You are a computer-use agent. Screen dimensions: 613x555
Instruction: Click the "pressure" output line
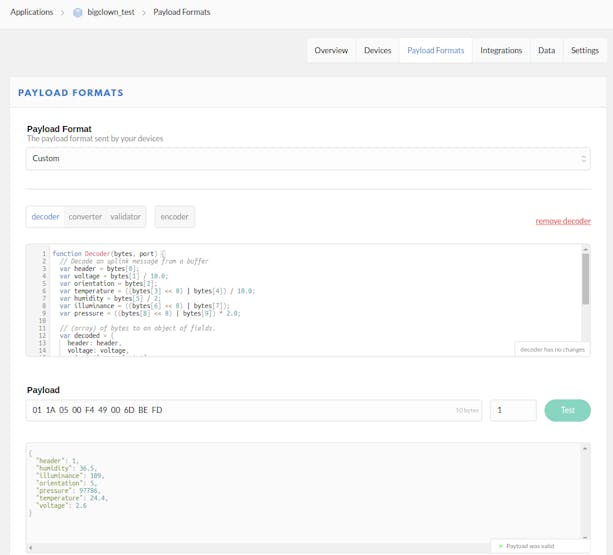coord(68,491)
